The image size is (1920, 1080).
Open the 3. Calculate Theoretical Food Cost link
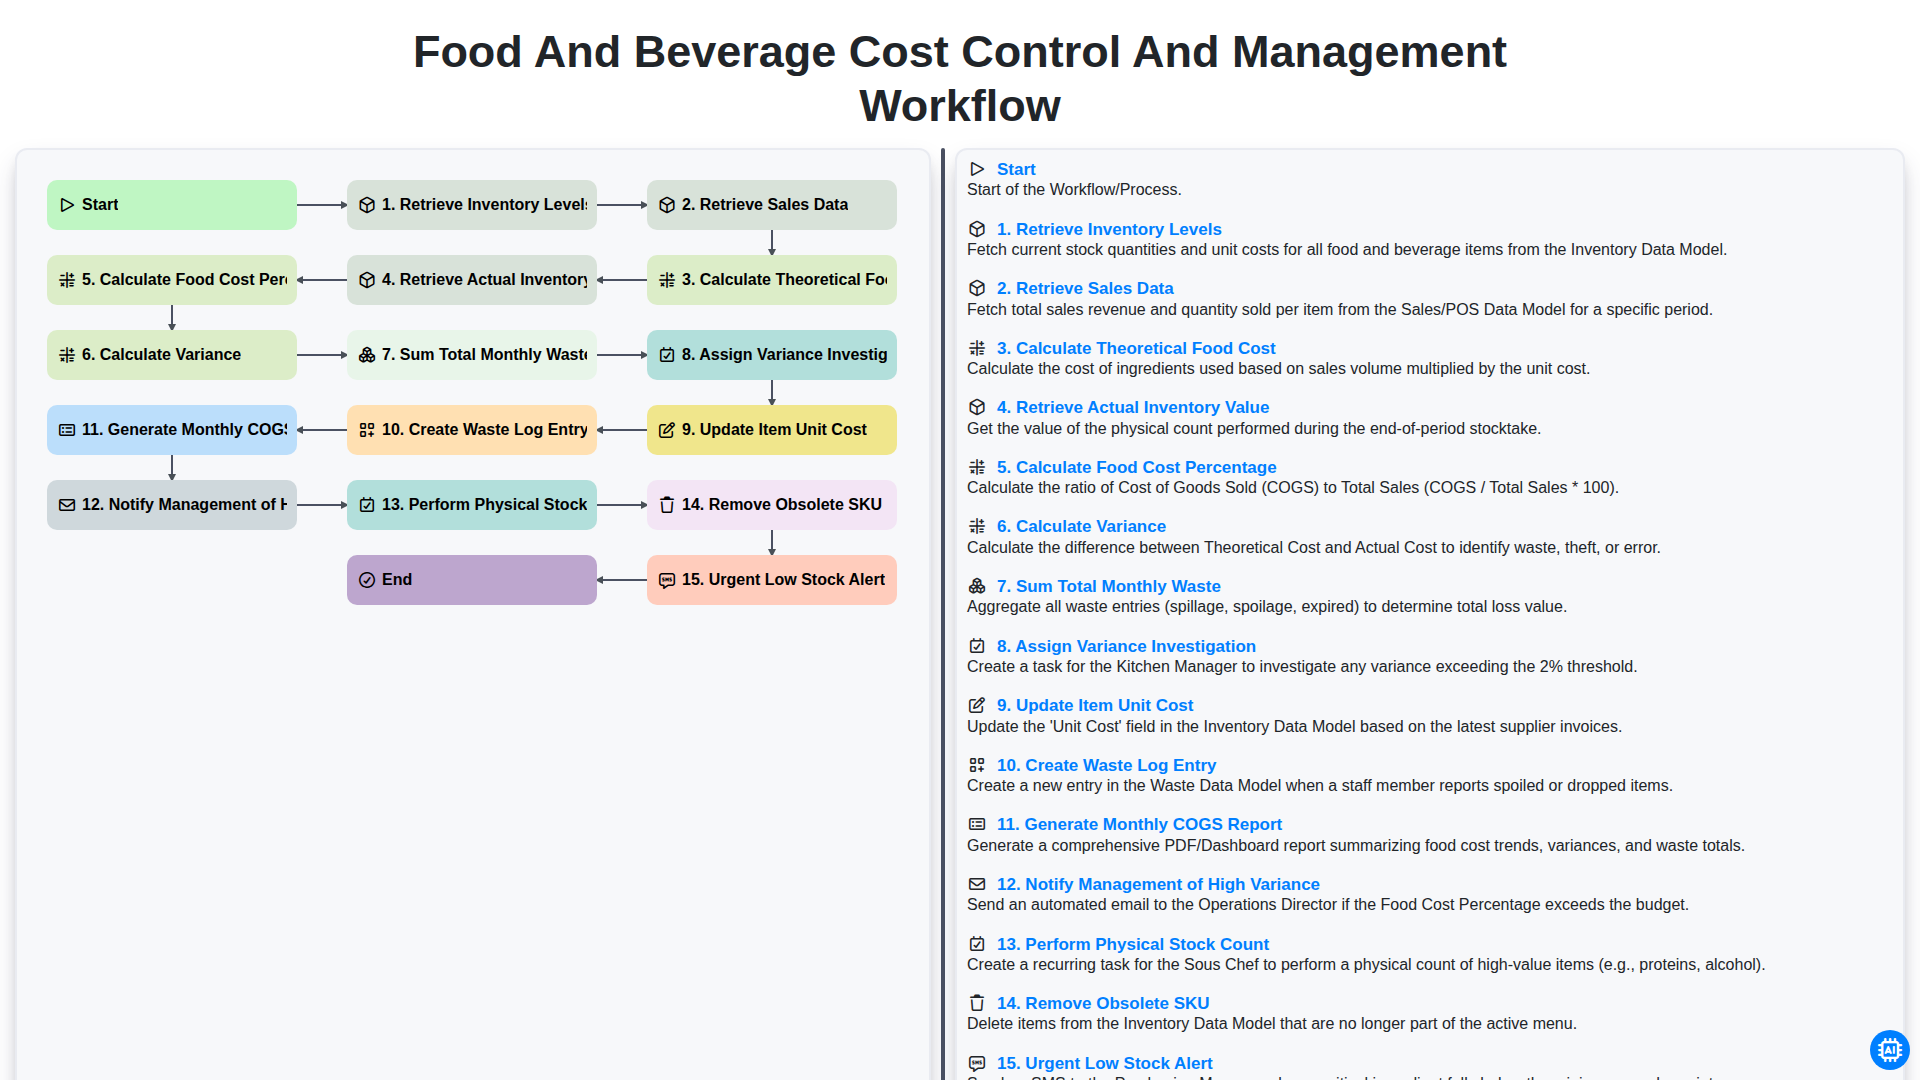[x=1136, y=348]
